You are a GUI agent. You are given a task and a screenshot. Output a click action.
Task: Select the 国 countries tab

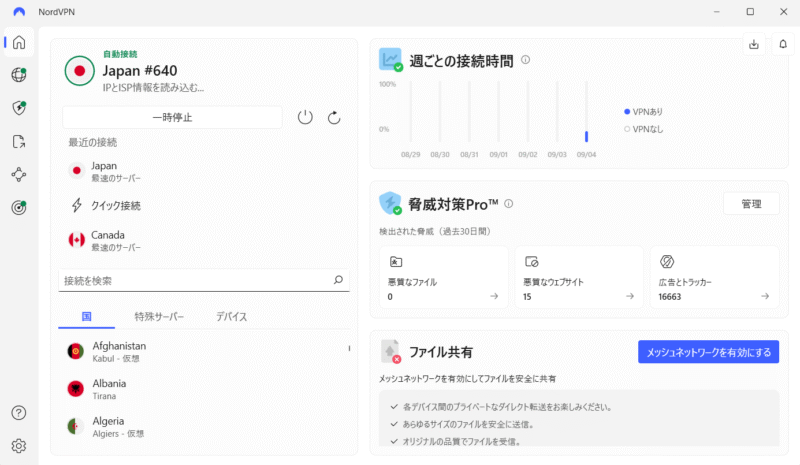[87, 316]
